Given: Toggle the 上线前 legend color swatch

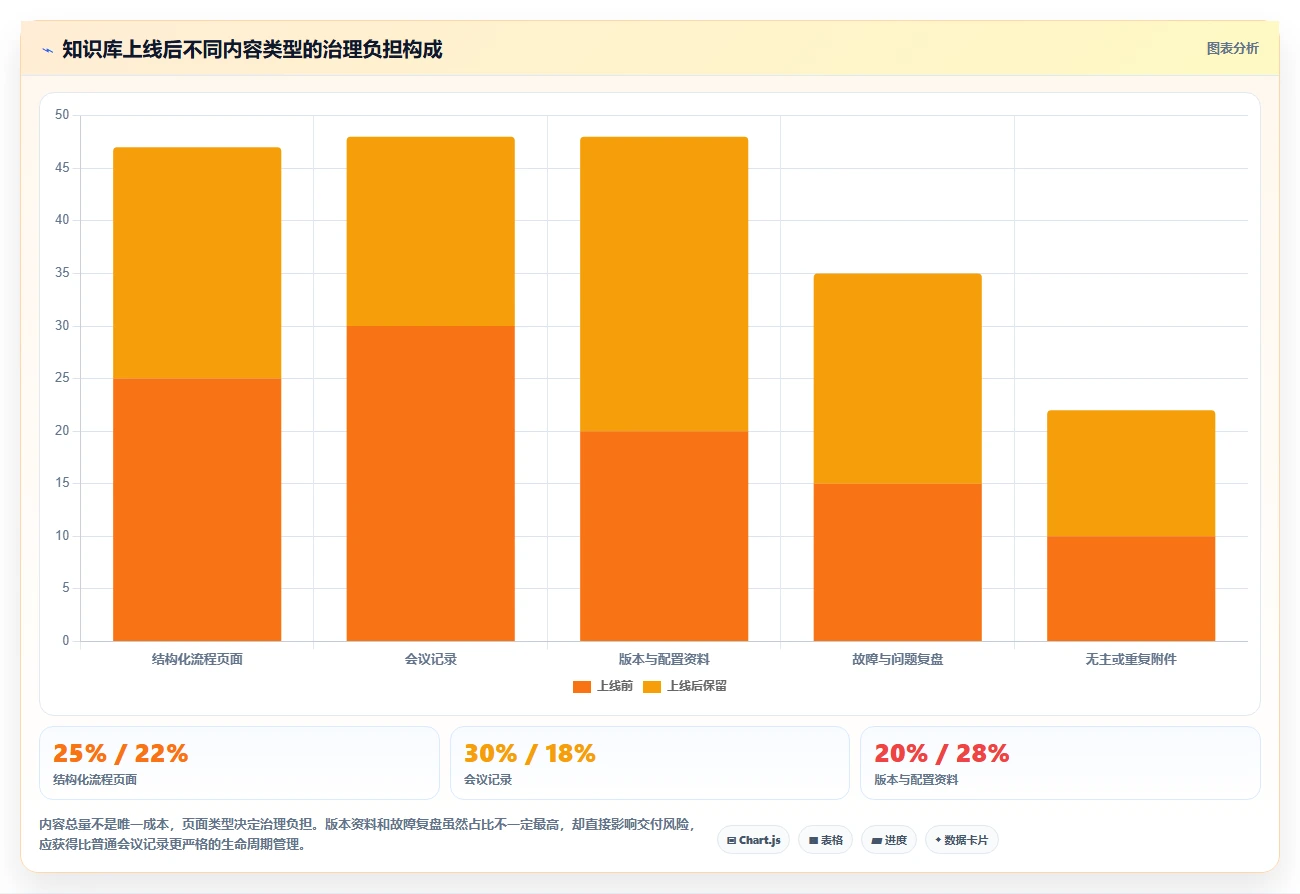Looking at the screenshot, I should 582,686.
